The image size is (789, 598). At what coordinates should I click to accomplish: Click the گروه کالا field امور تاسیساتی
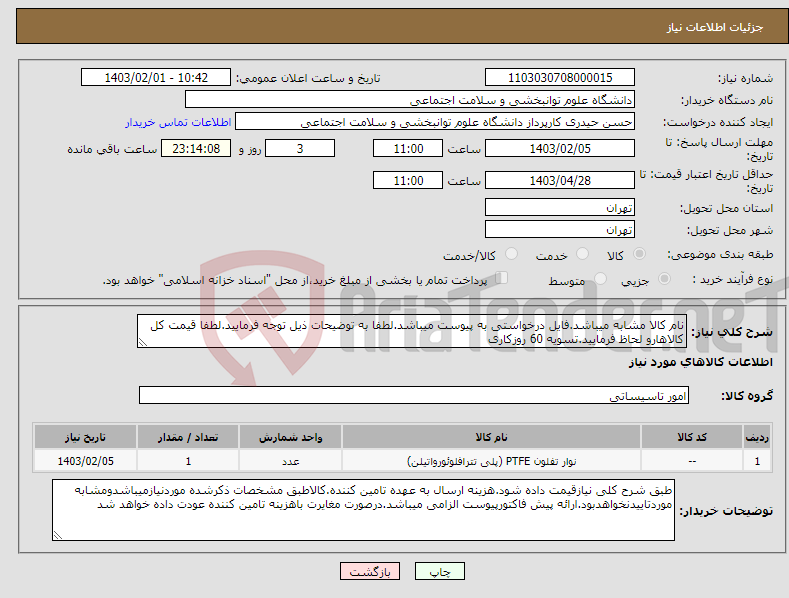[x=414, y=396]
